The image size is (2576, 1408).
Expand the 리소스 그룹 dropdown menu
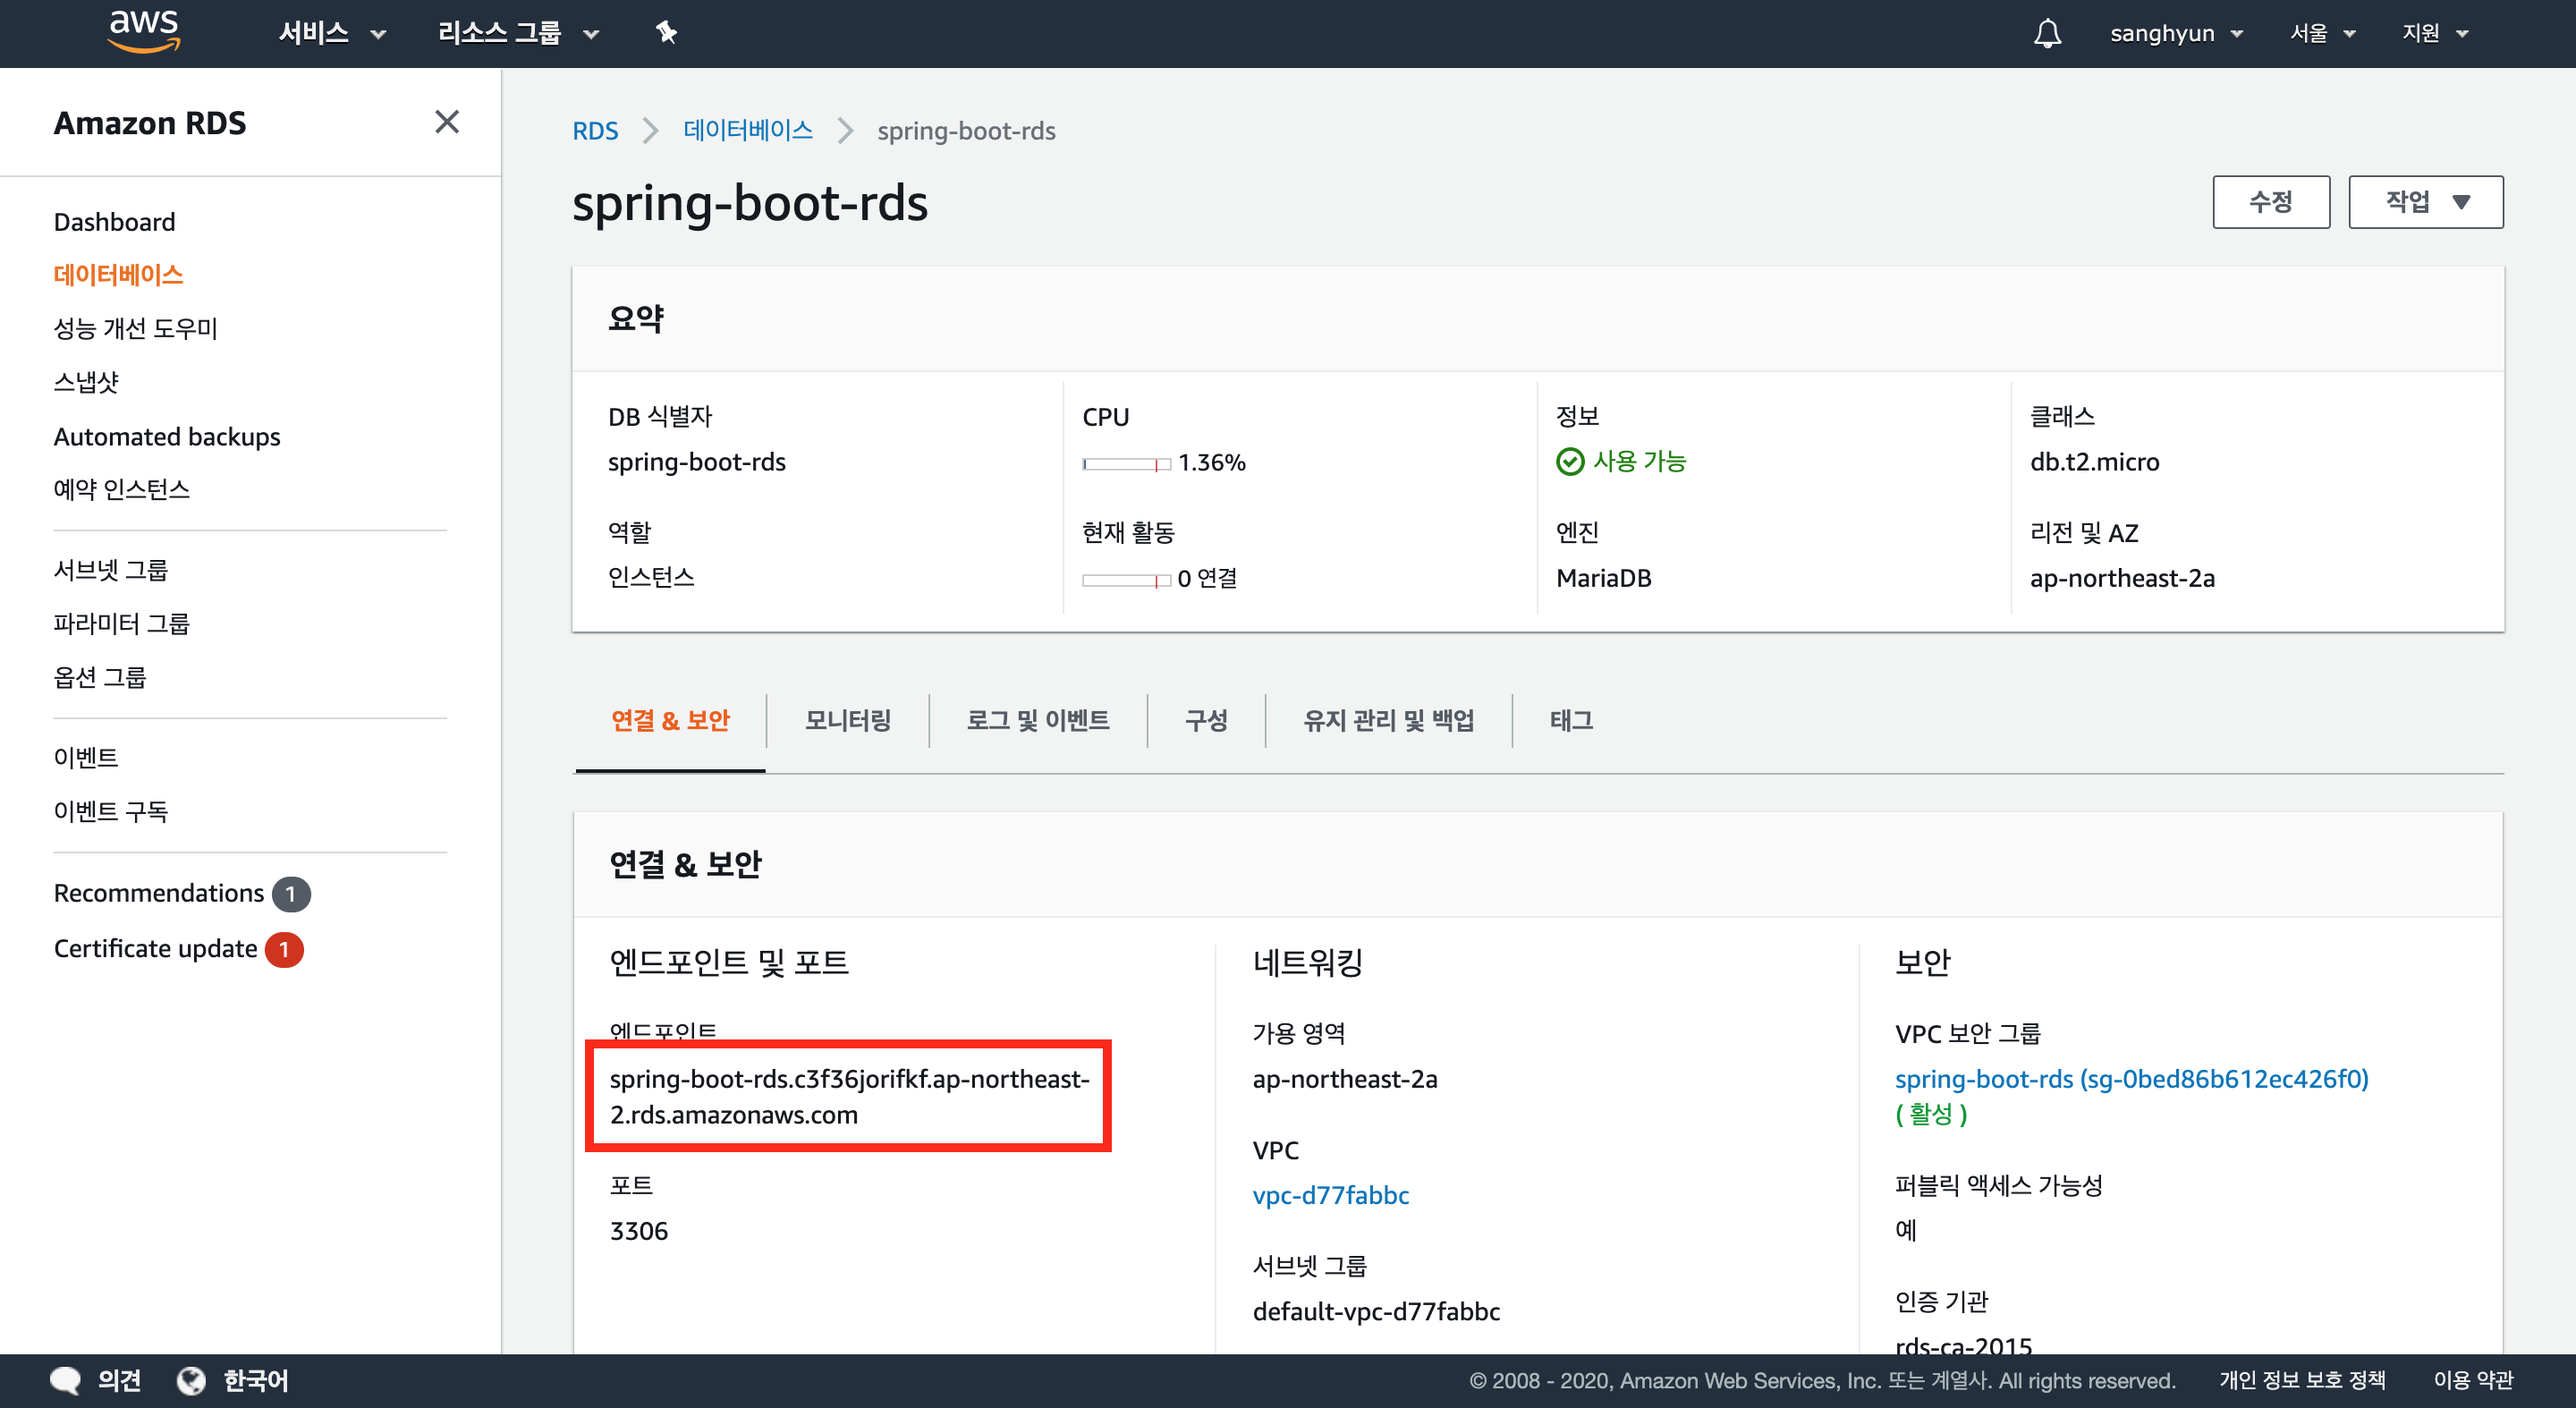(x=517, y=33)
